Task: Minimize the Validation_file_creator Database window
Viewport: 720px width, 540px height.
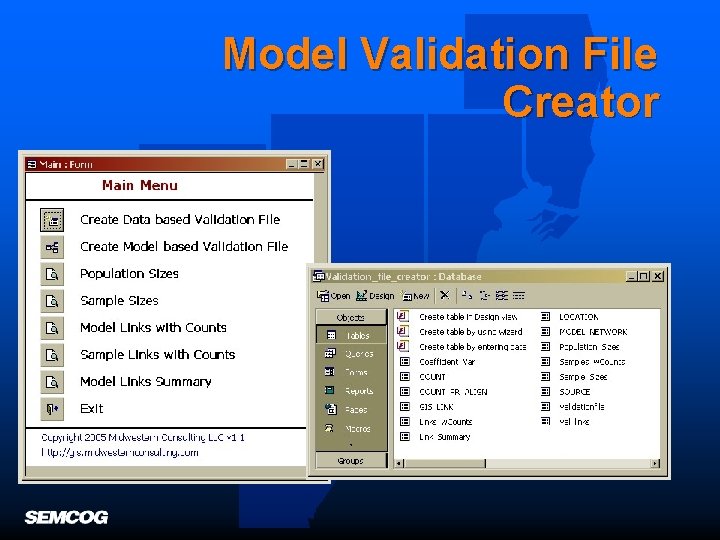Action: click(632, 276)
